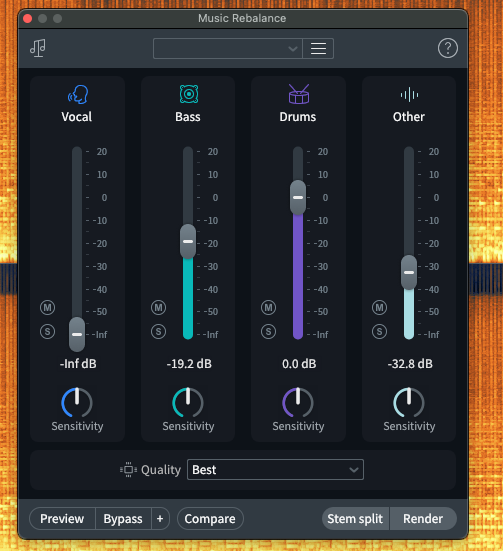Click the Compare button

(x=210, y=519)
